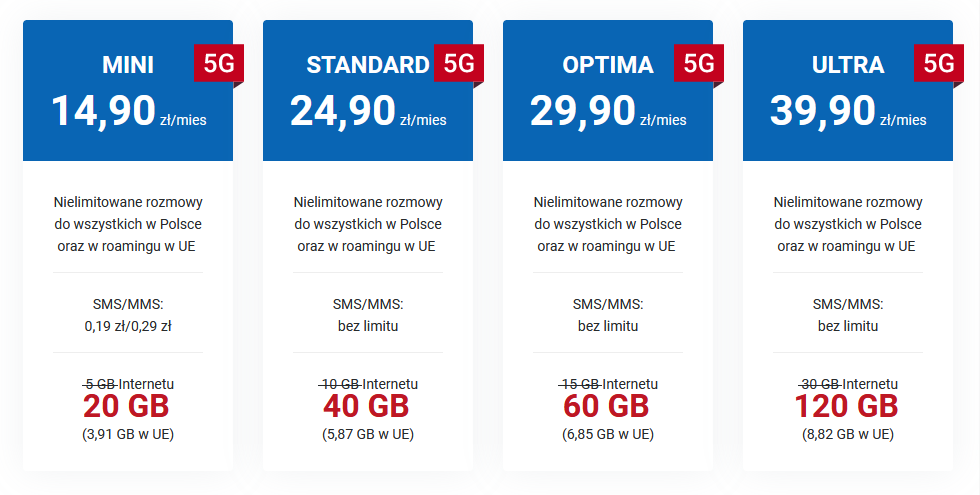Click the 5G badge on MINI plan
980x495 pixels.
tap(219, 62)
